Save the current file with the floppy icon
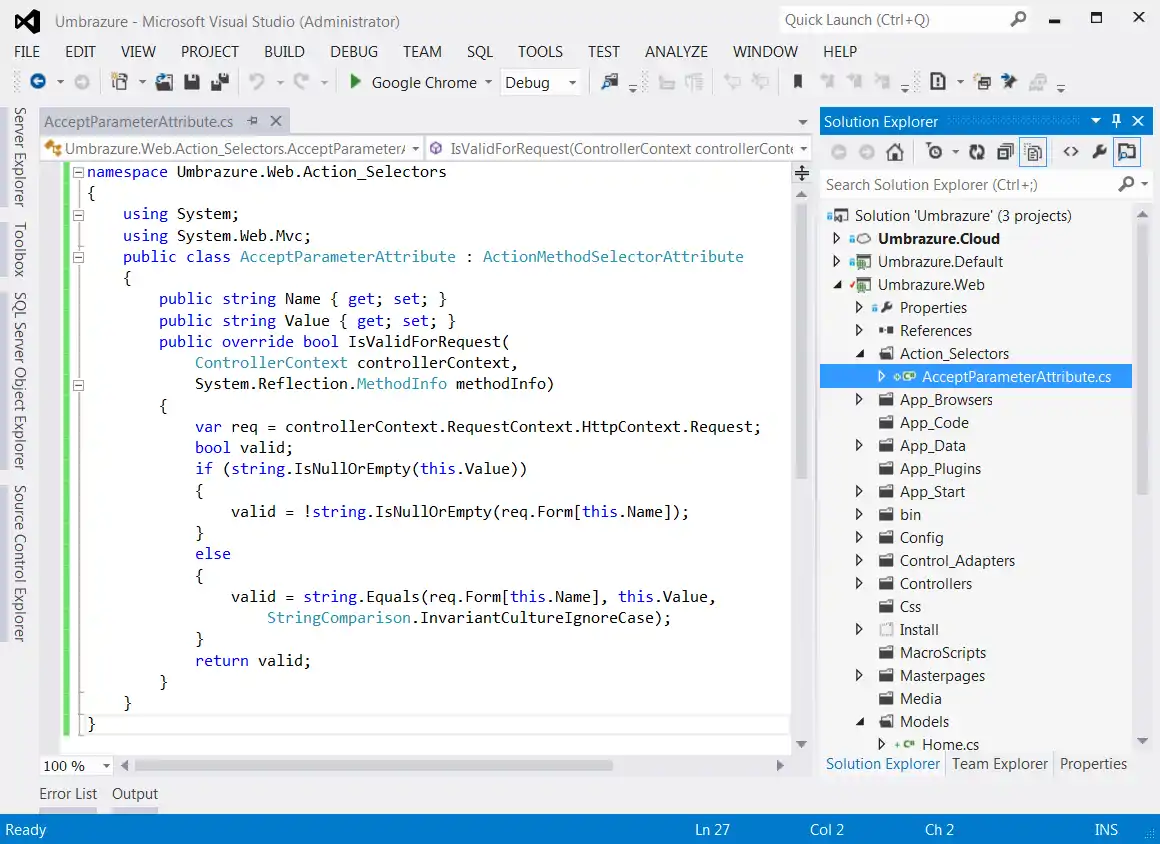This screenshot has height=844, width=1160. 192,81
